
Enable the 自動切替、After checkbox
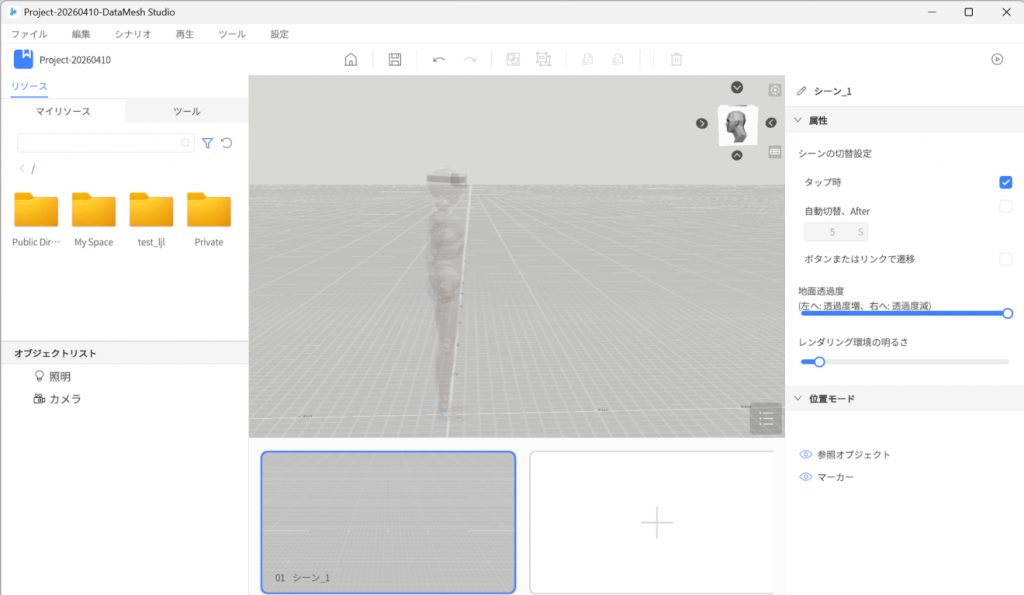click(1005, 207)
